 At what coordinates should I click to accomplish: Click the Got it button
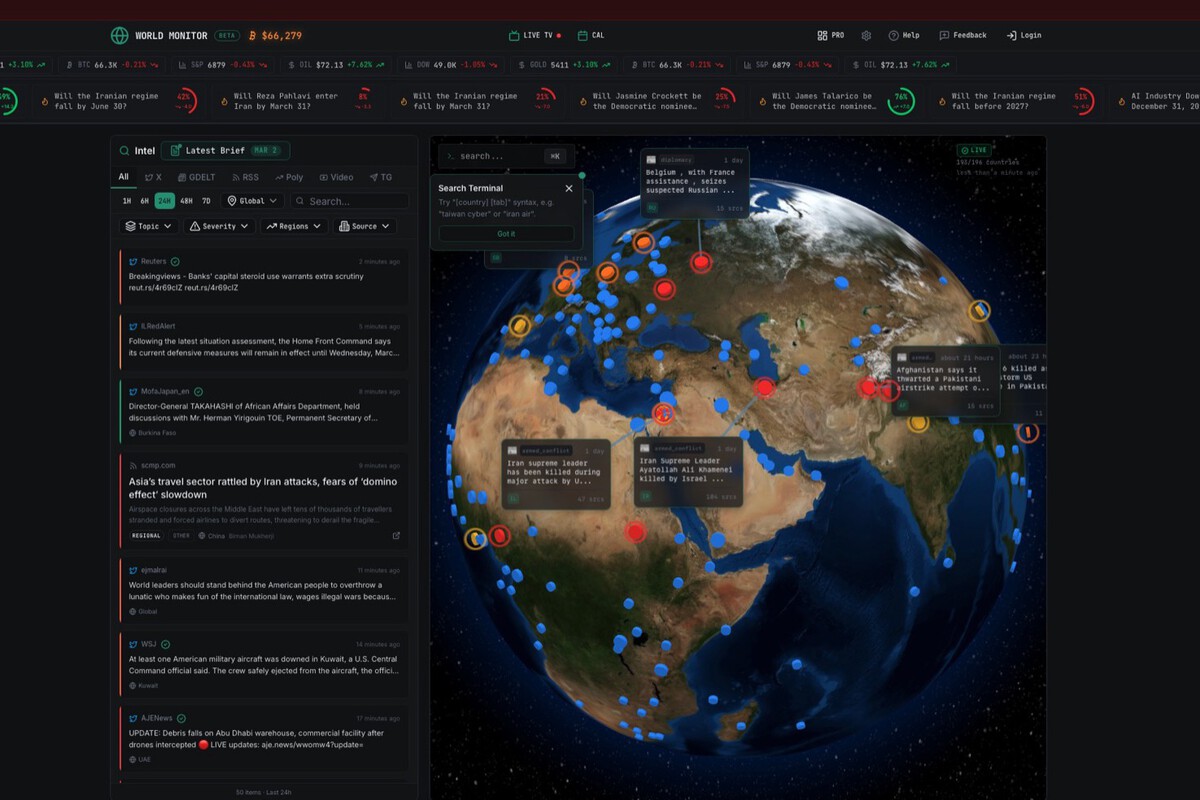click(x=506, y=234)
